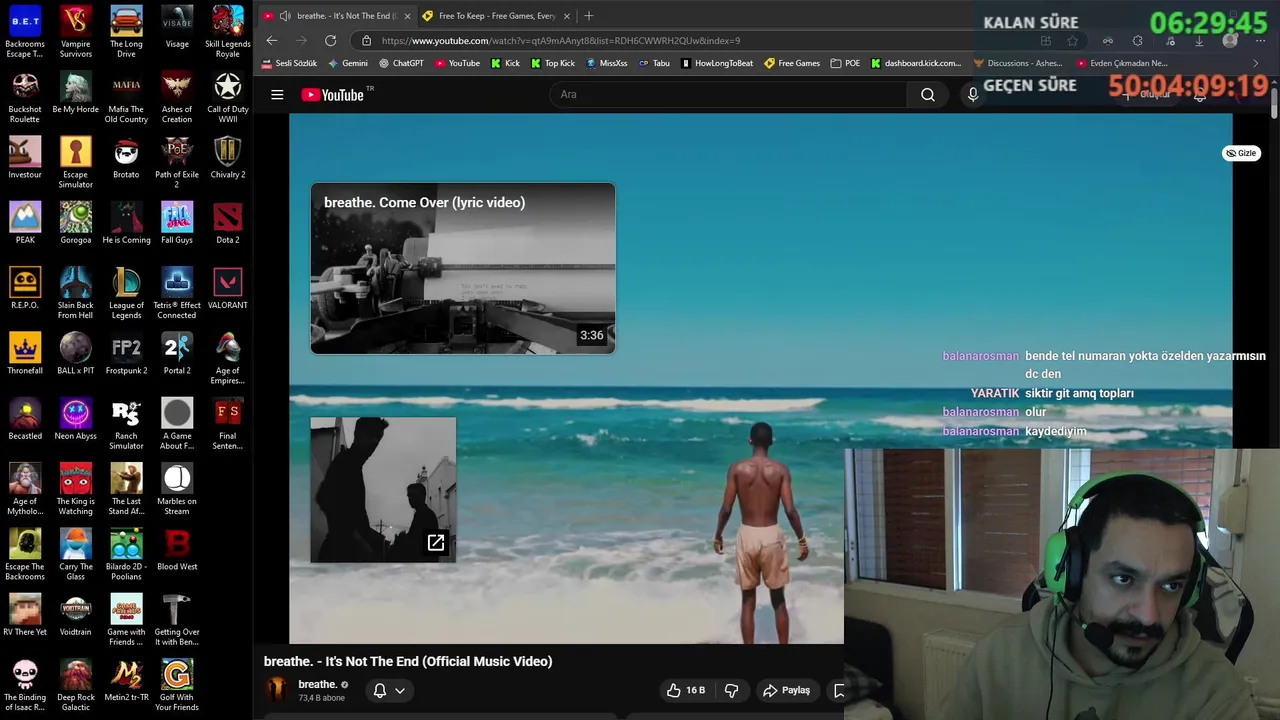Open the POE bookmarks folder
The width and height of the screenshot is (1280, 720).
844,63
